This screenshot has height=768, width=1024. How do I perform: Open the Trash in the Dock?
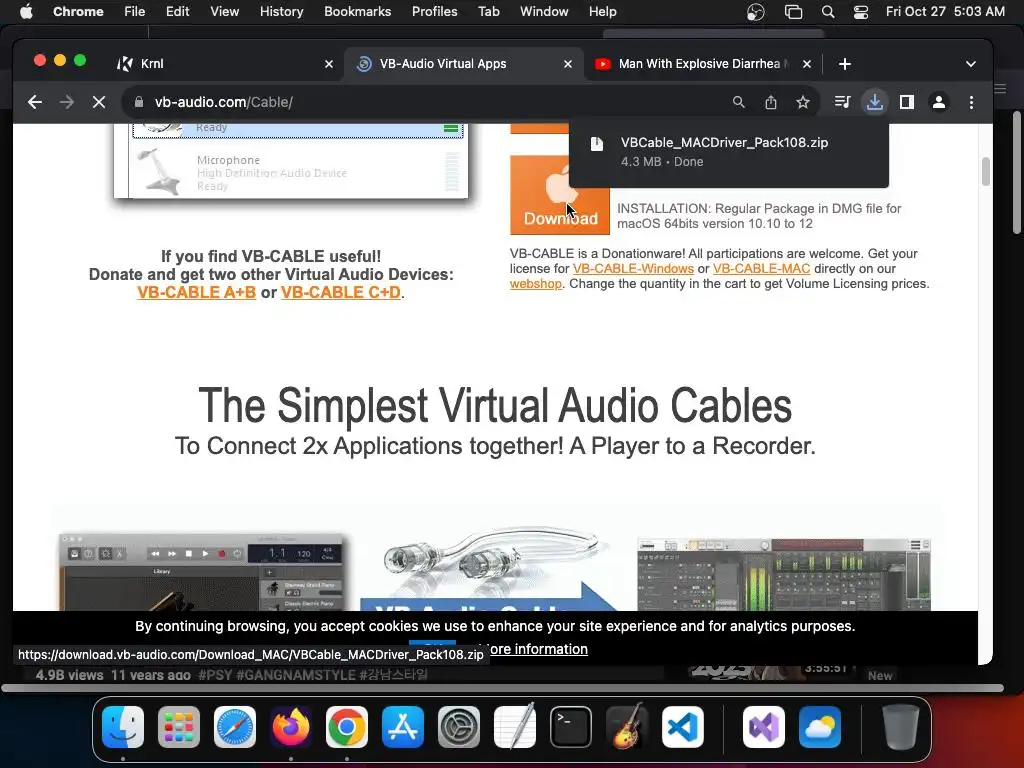coord(900,727)
